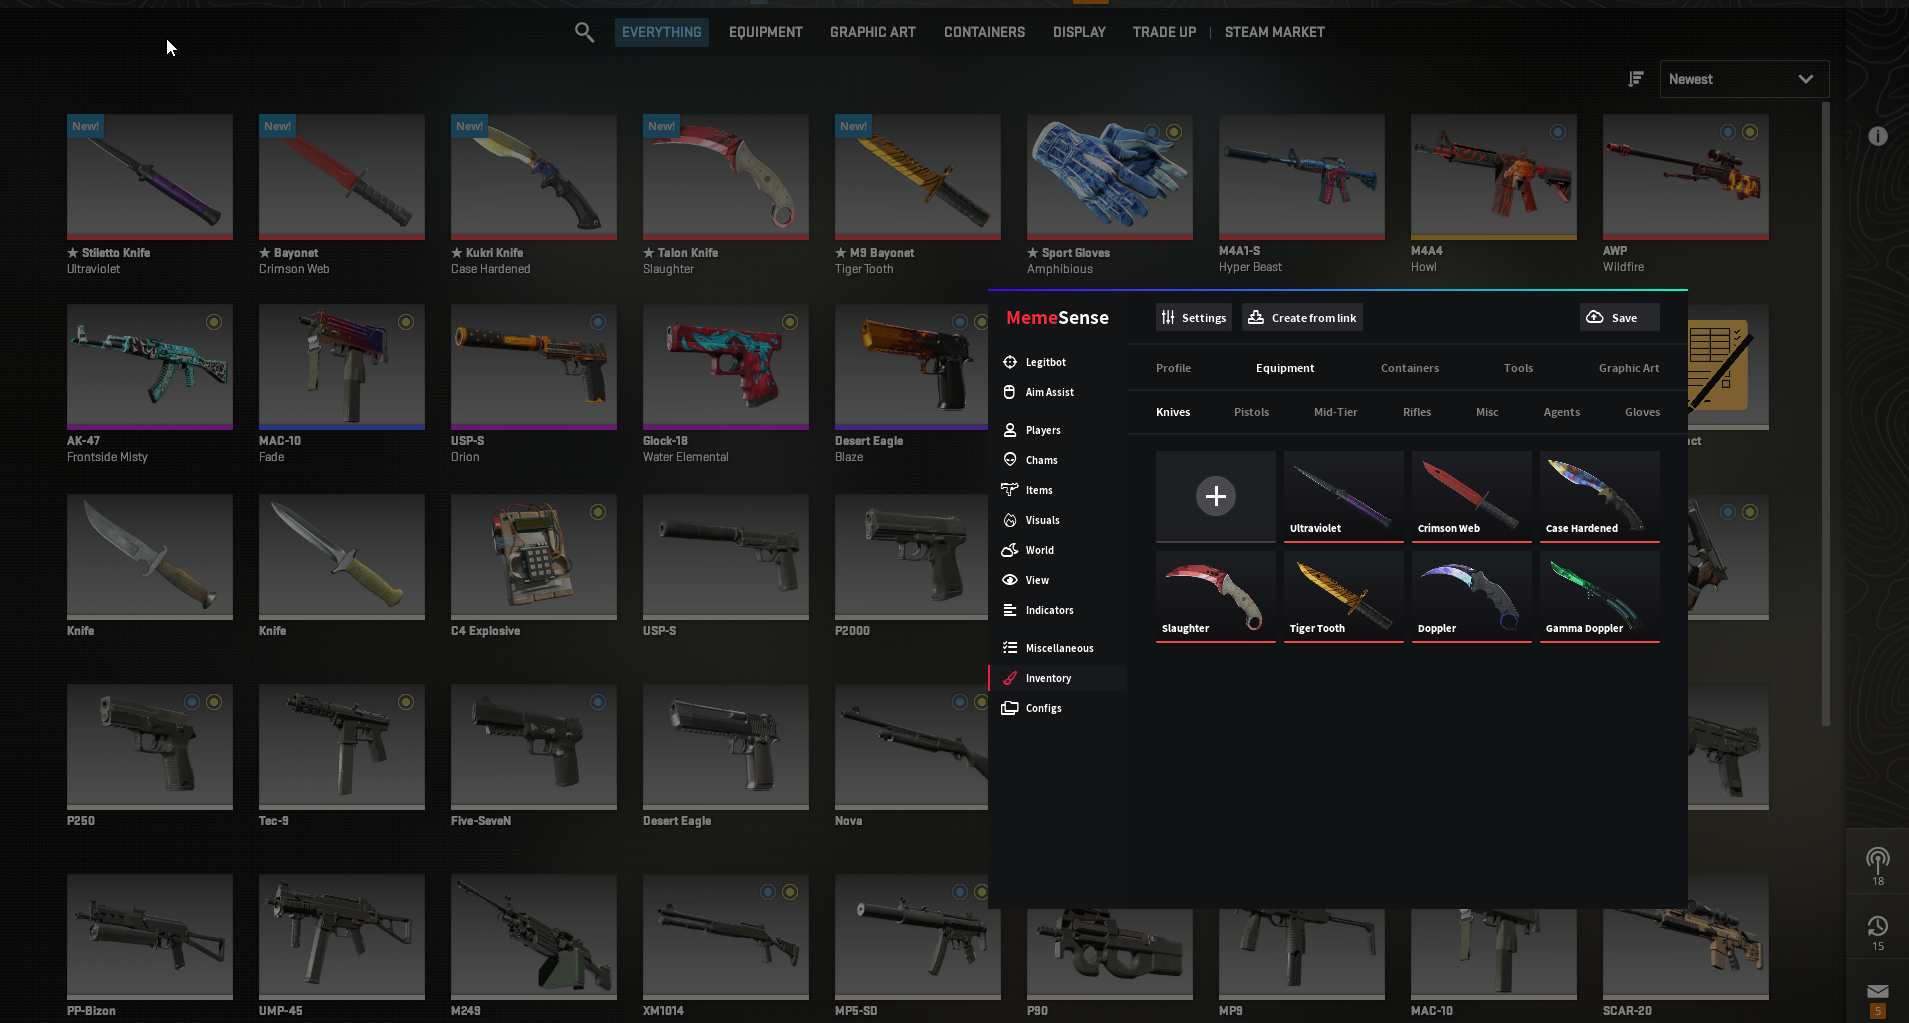Switch to the EQUIPMENT inventory tab
Image resolution: width=1909 pixels, height=1023 pixels.
(765, 32)
